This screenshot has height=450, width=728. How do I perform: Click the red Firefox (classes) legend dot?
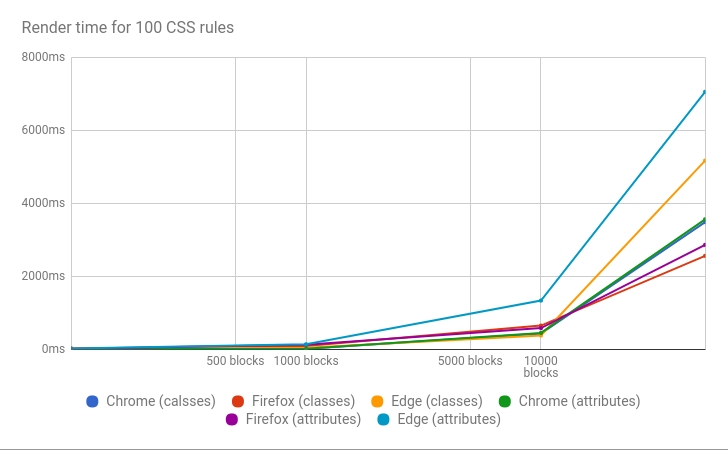[x=238, y=401]
